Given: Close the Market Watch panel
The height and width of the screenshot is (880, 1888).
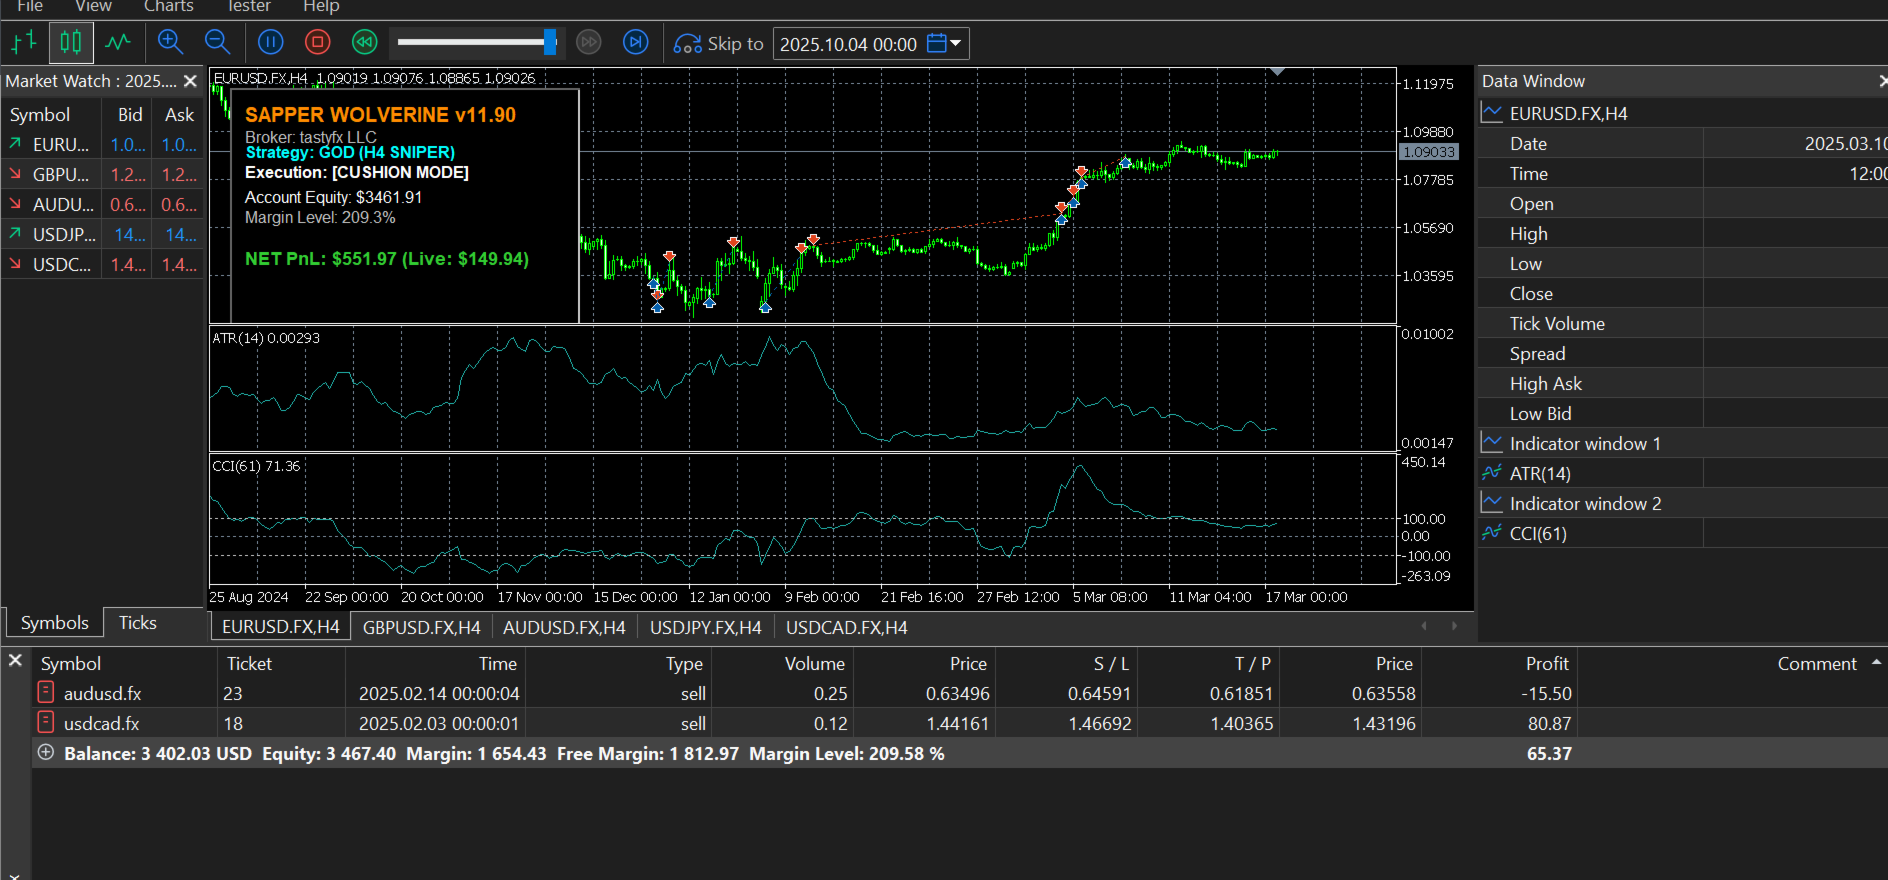Looking at the screenshot, I should (190, 81).
